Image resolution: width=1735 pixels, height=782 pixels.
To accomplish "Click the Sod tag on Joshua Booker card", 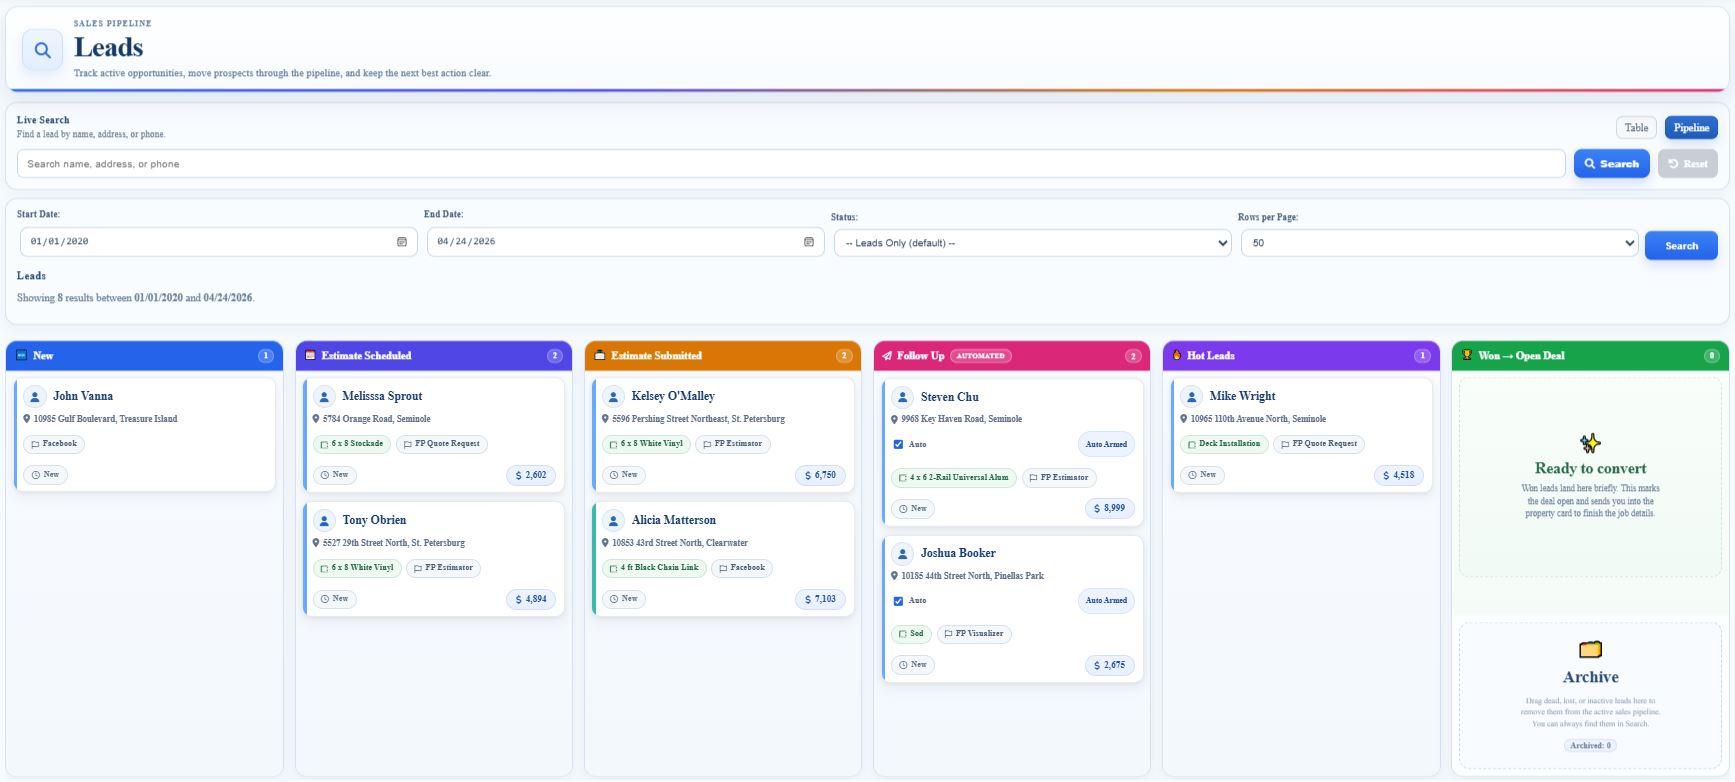I will click(911, 634).
